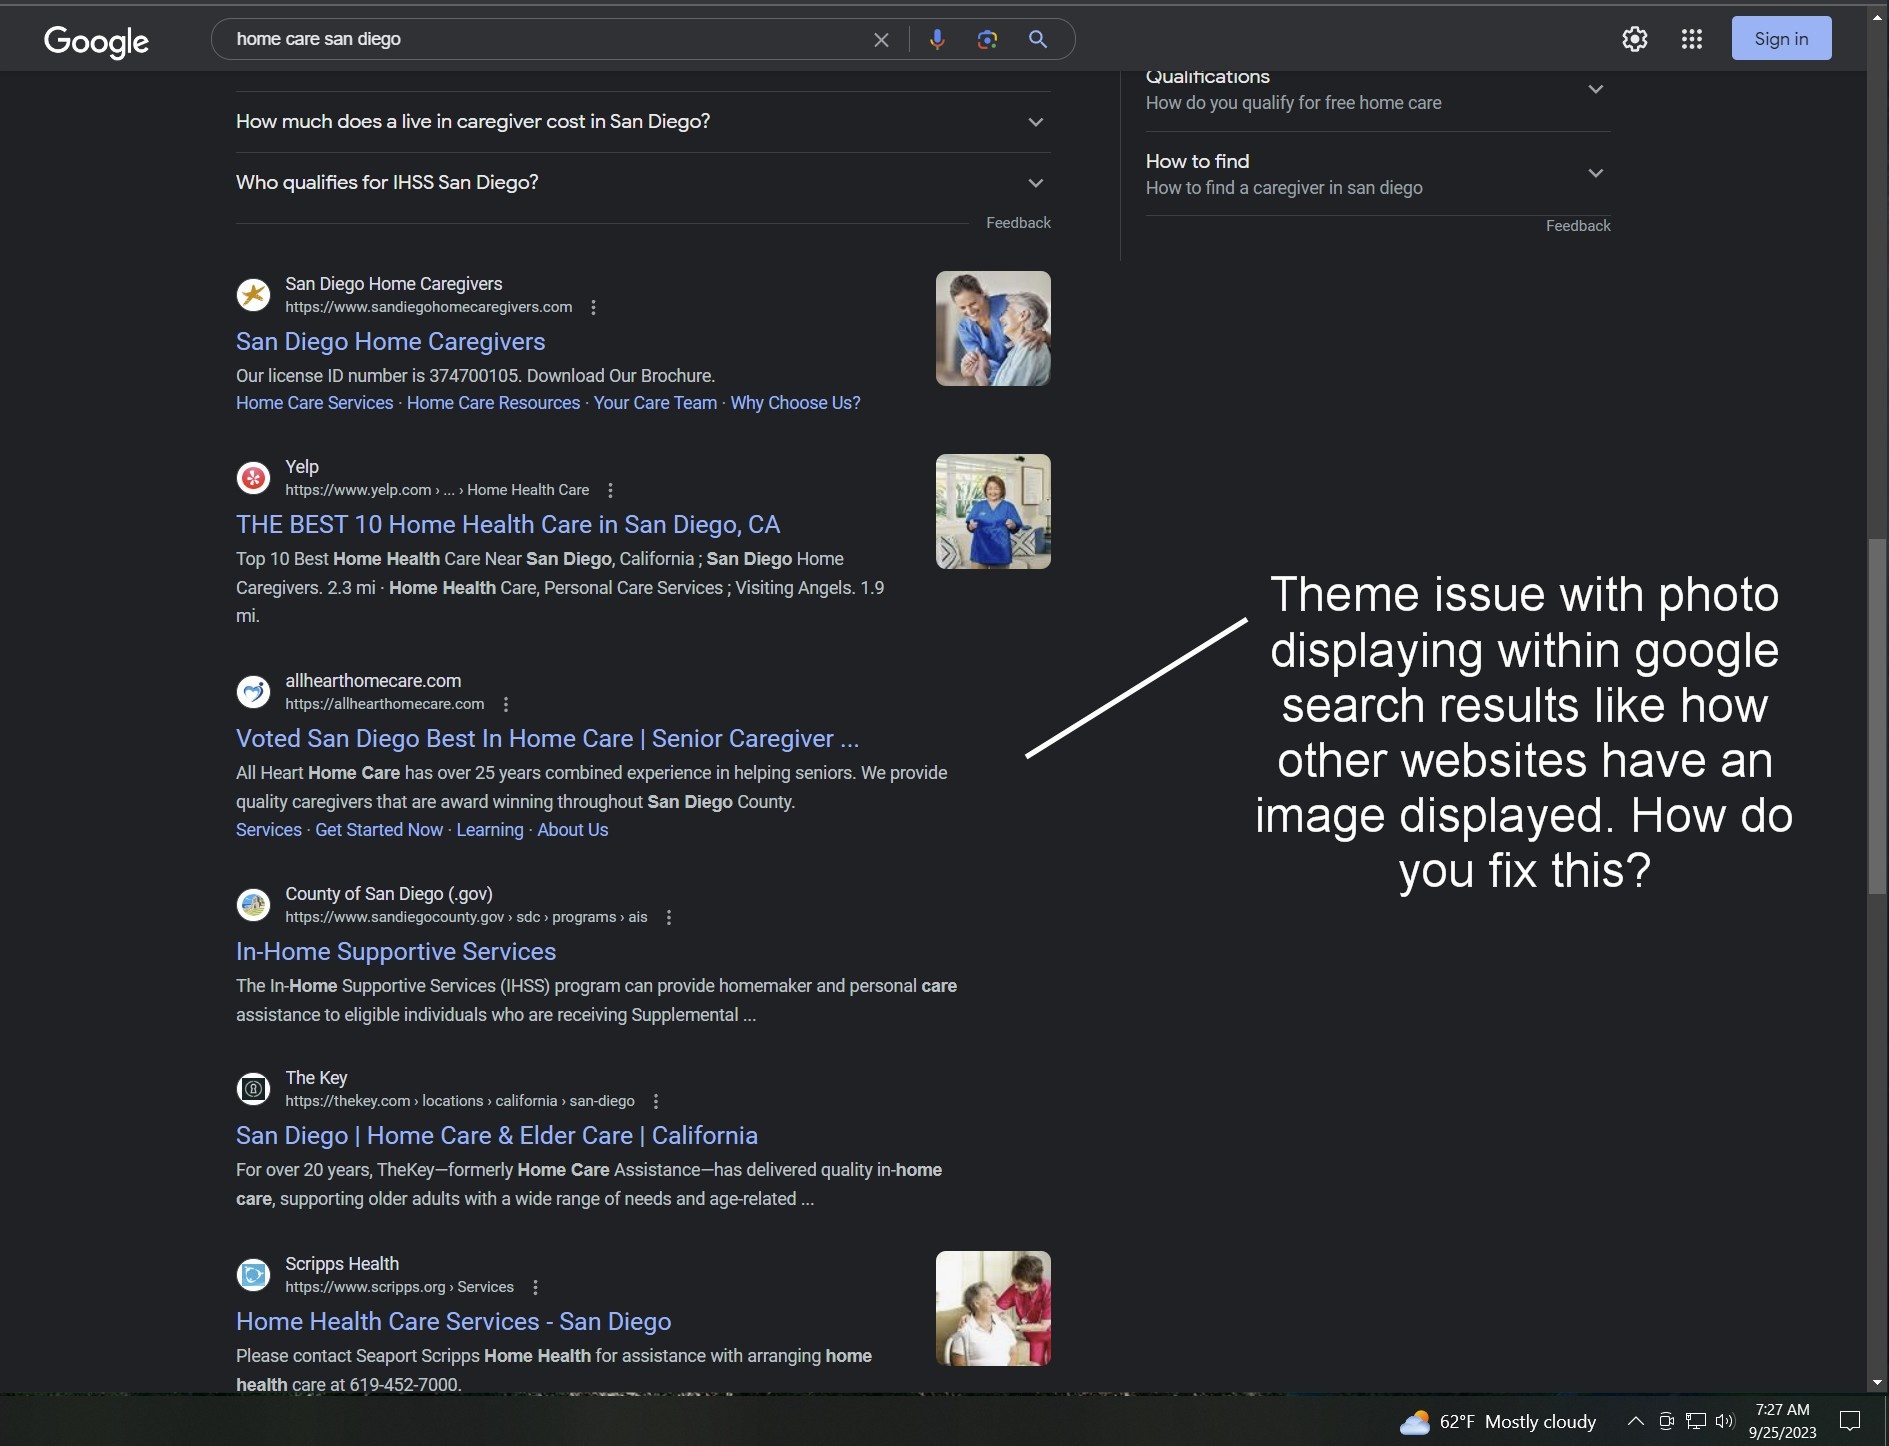Clear the search box text
The width and height of the screenshot is (1889, 1446).
(881, 40)
